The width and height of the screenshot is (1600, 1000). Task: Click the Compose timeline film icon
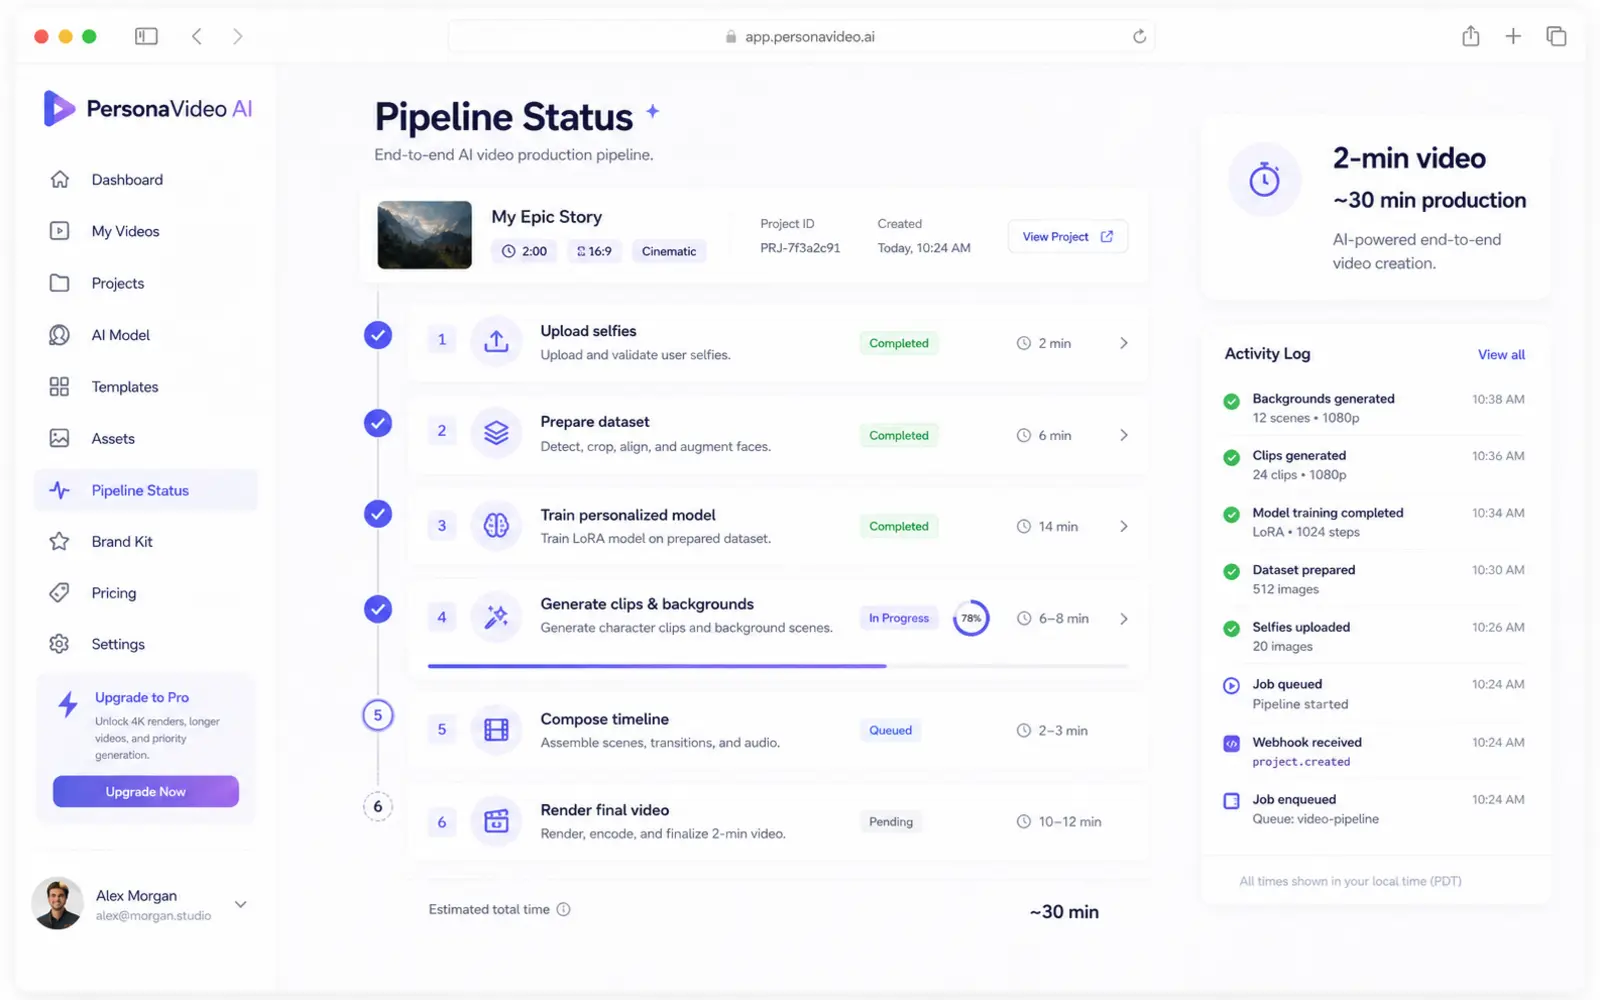click(496, 729)
